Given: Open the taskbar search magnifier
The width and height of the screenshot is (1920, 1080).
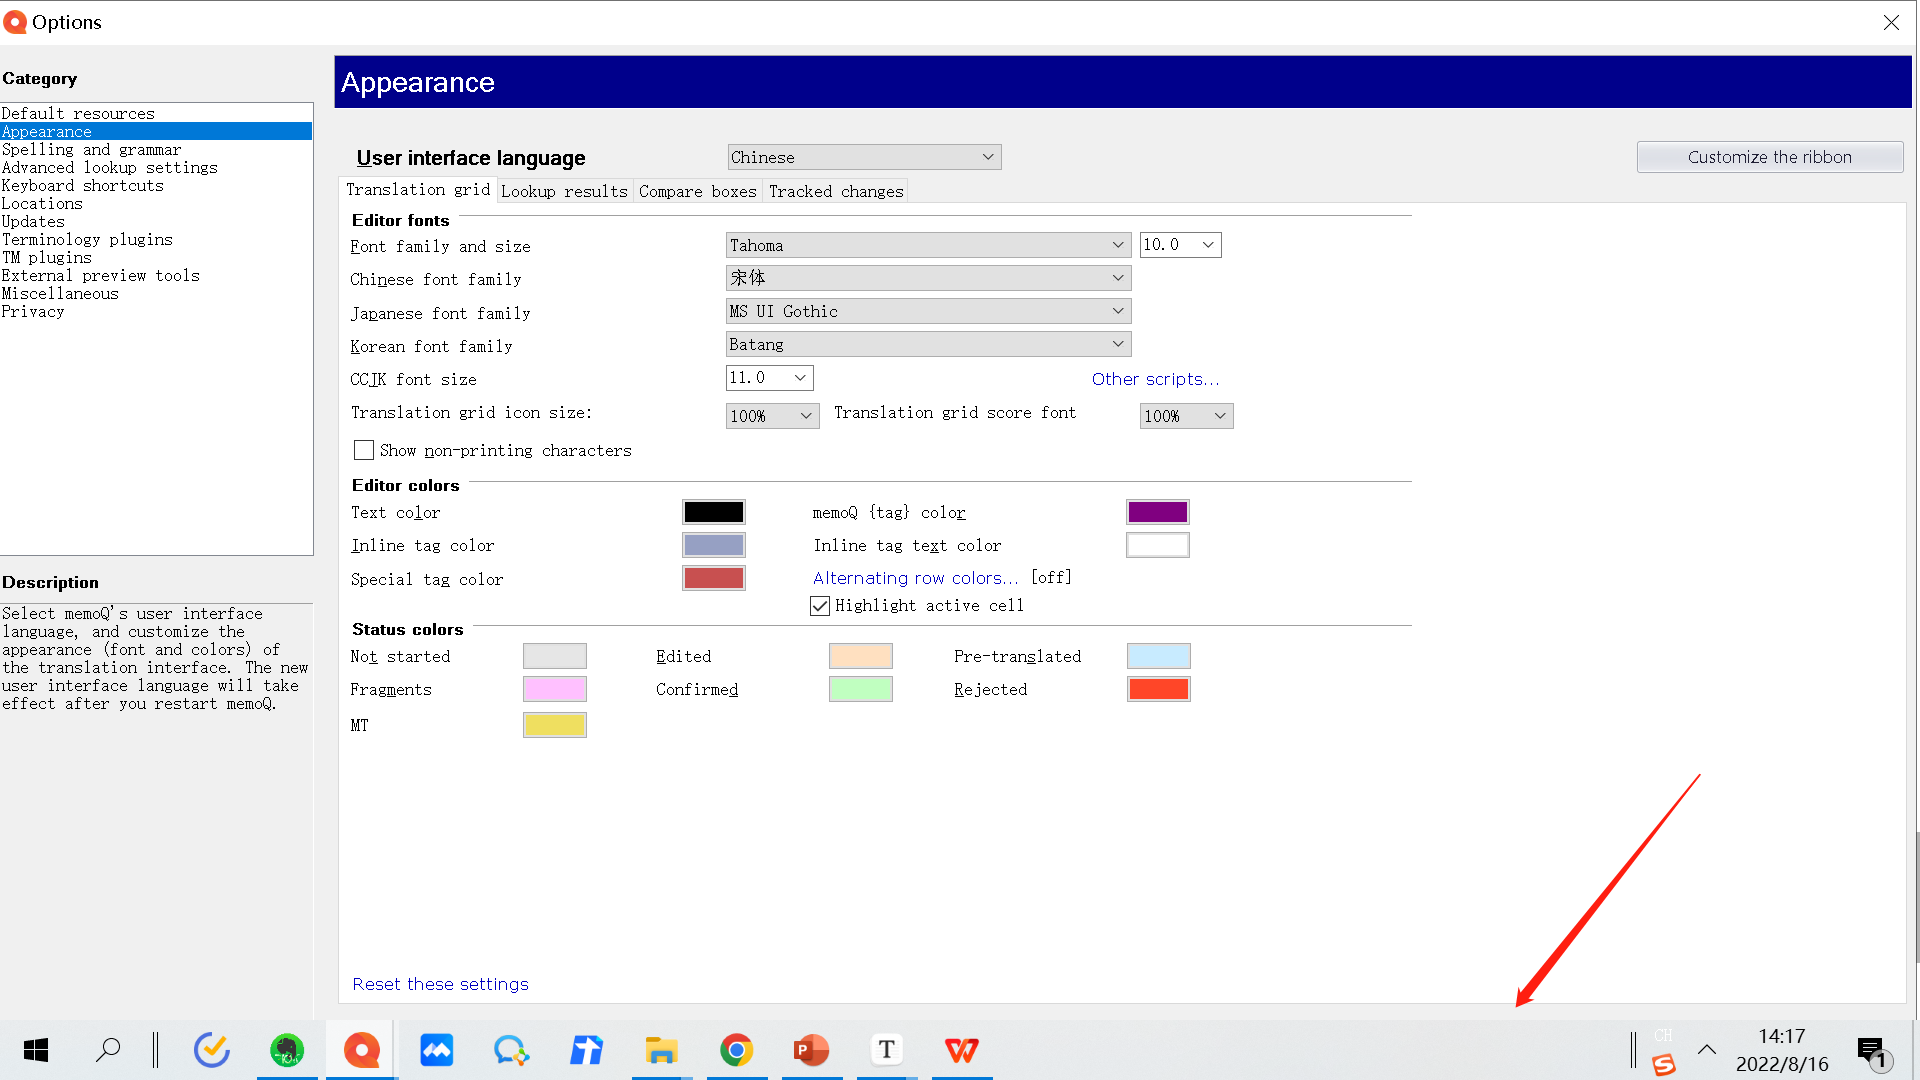Looking at the screenshot, I should pyautogui.click(x=108, y=1050).
